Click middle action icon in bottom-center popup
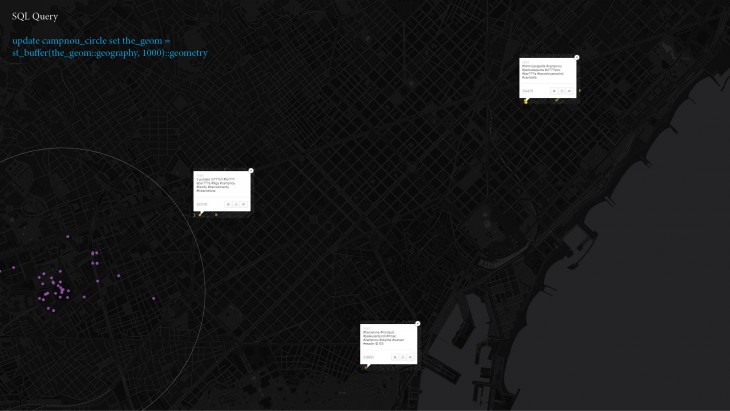This screenshot has width=730, height=411. (403, 357)
